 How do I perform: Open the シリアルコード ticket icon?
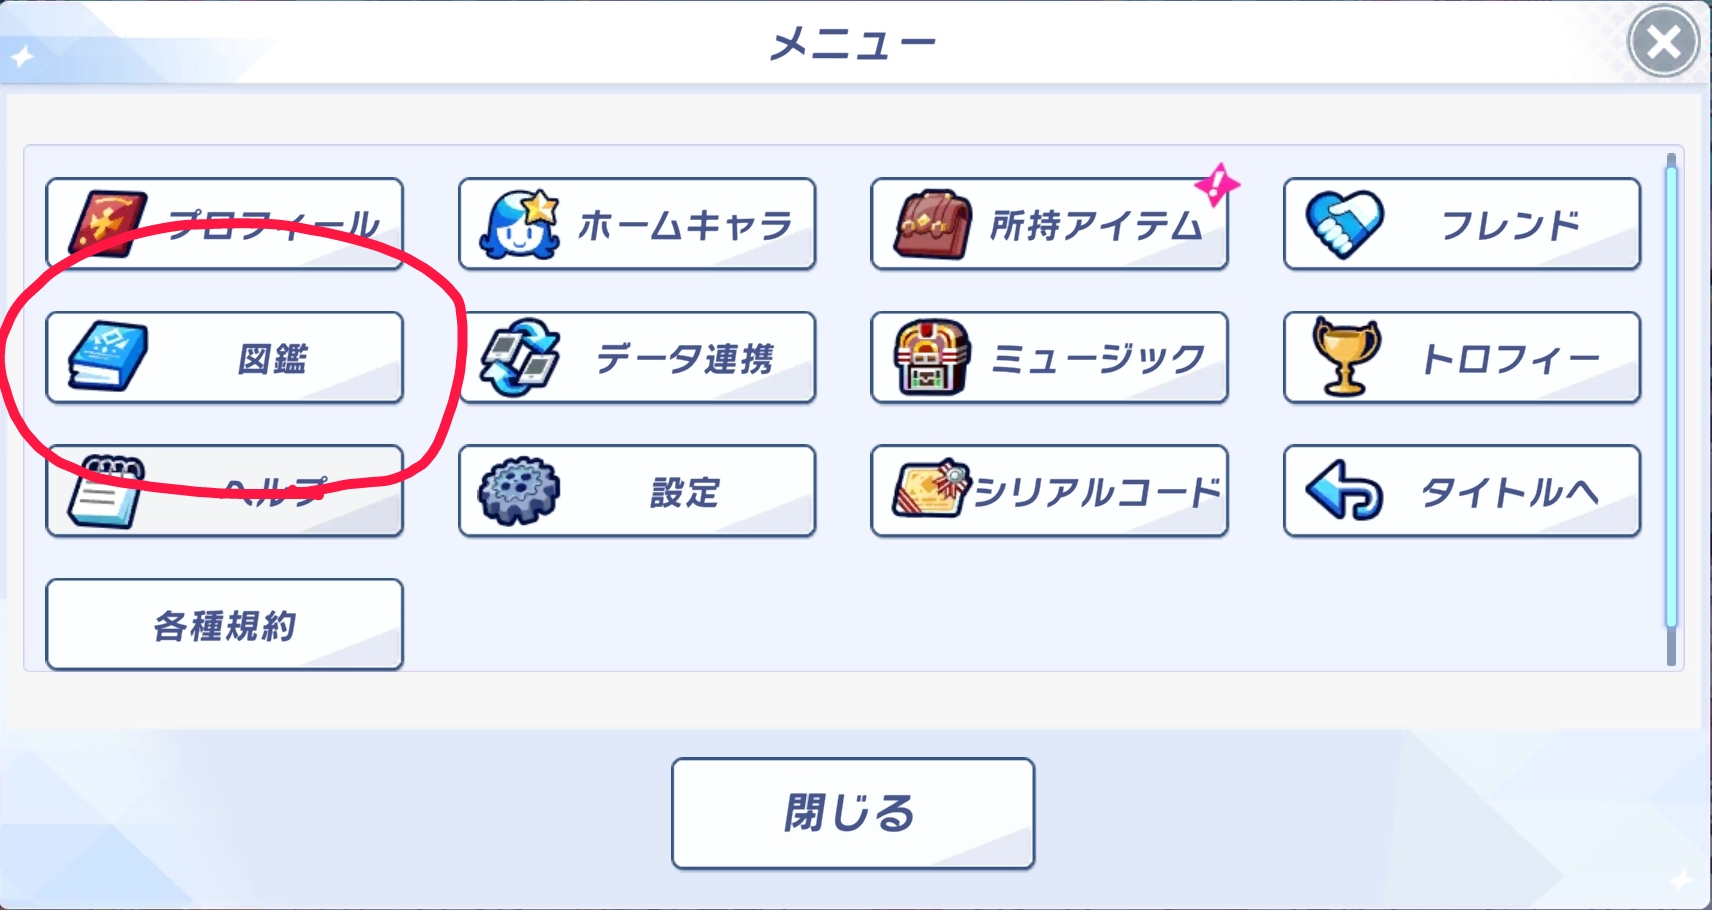tap(931, 490)
